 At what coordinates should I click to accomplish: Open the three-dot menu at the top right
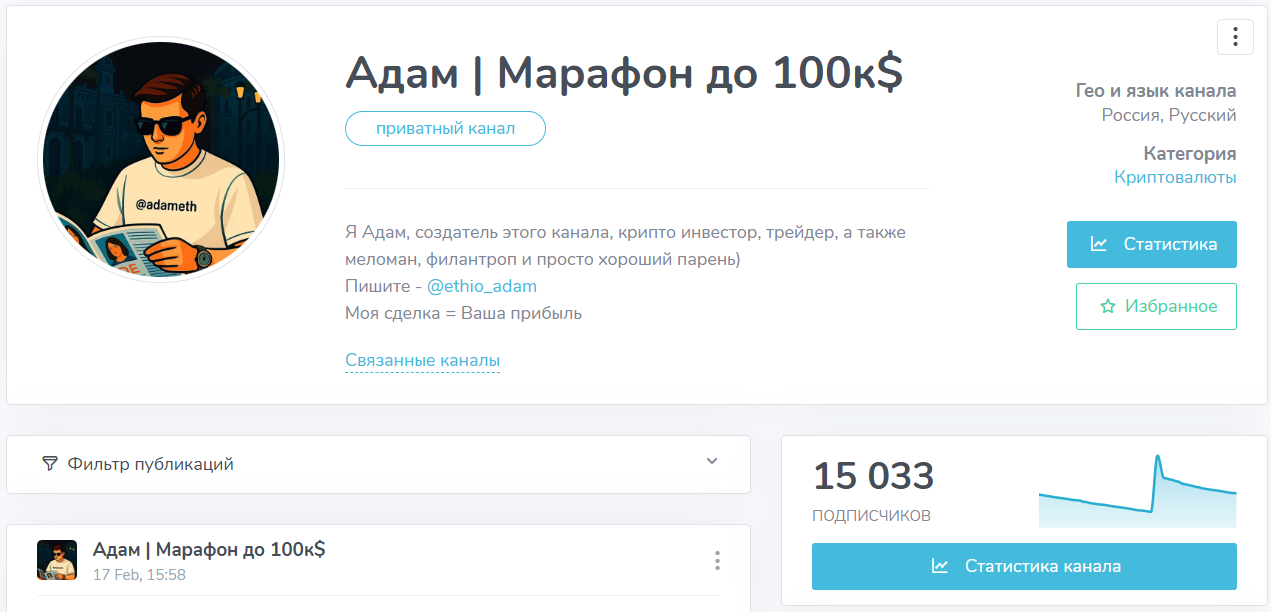1235,36
